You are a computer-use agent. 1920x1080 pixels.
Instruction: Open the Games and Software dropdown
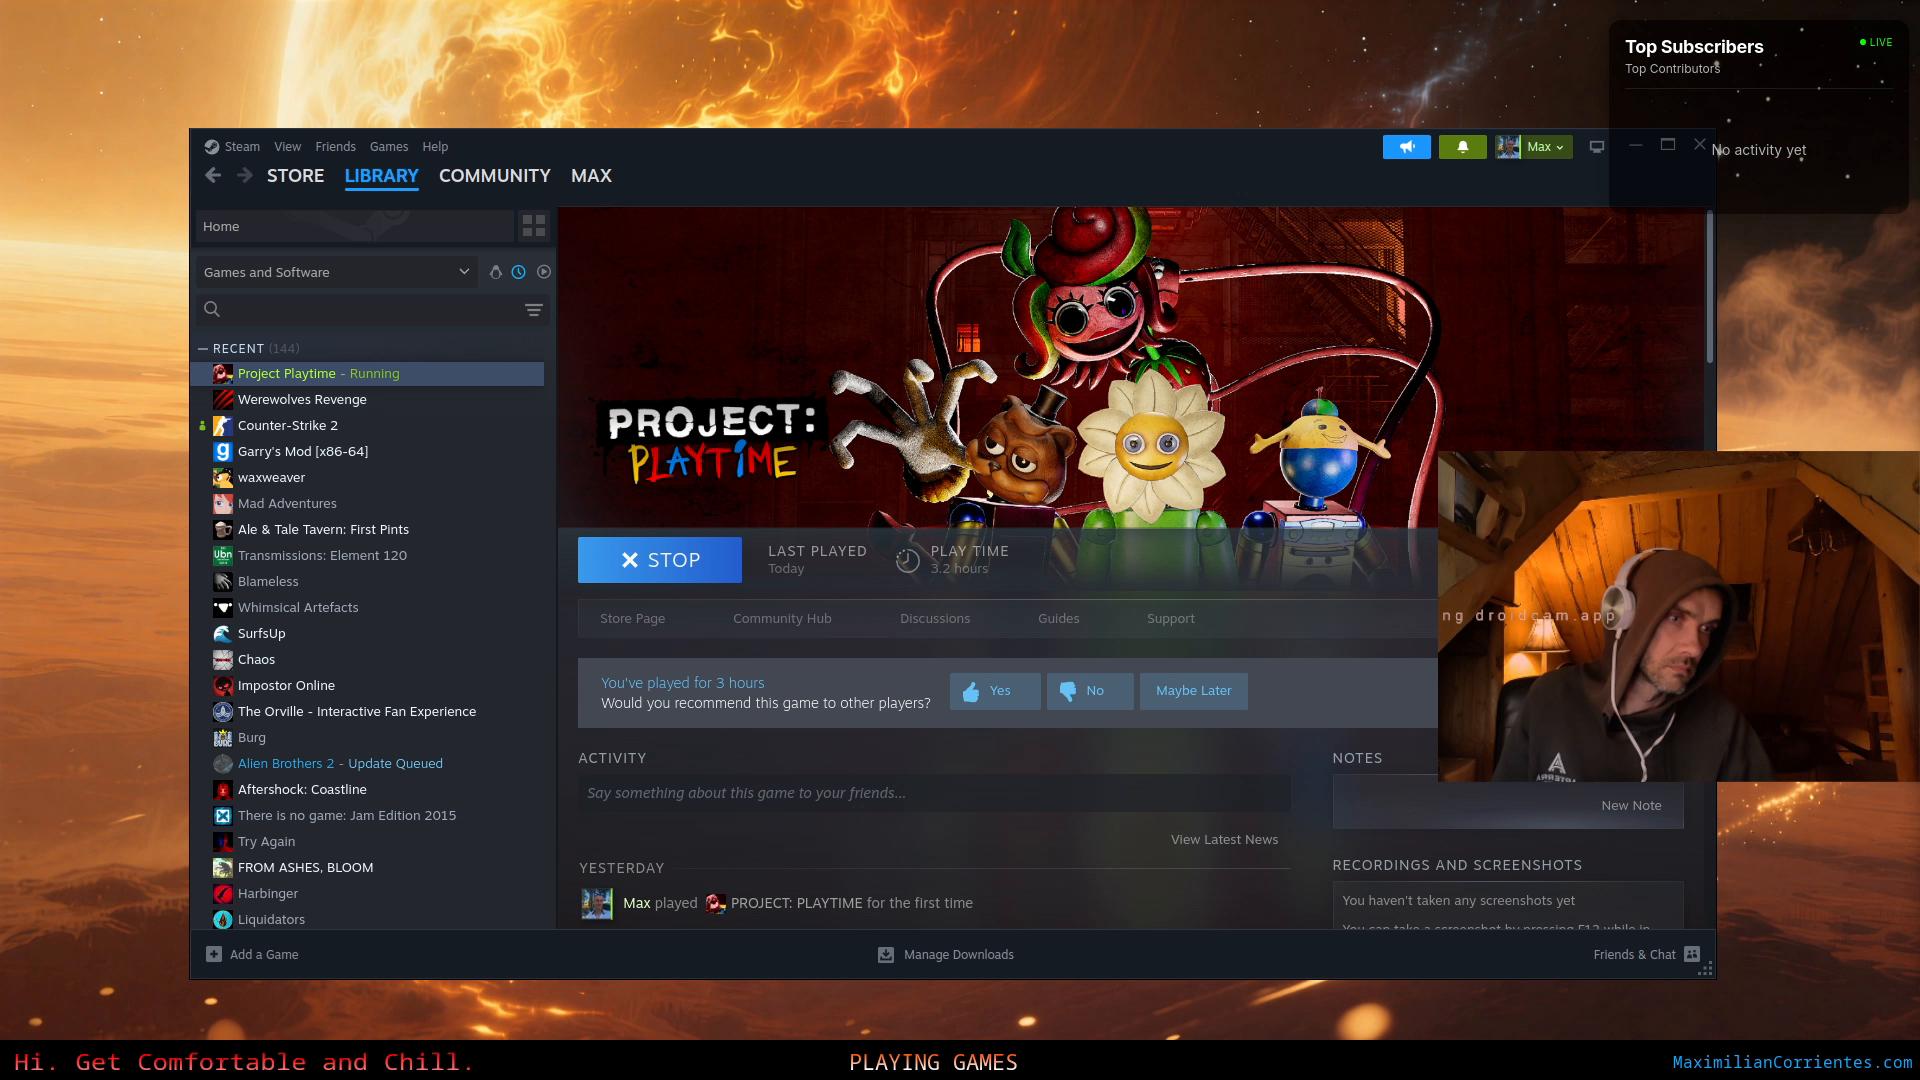(336, 272)
